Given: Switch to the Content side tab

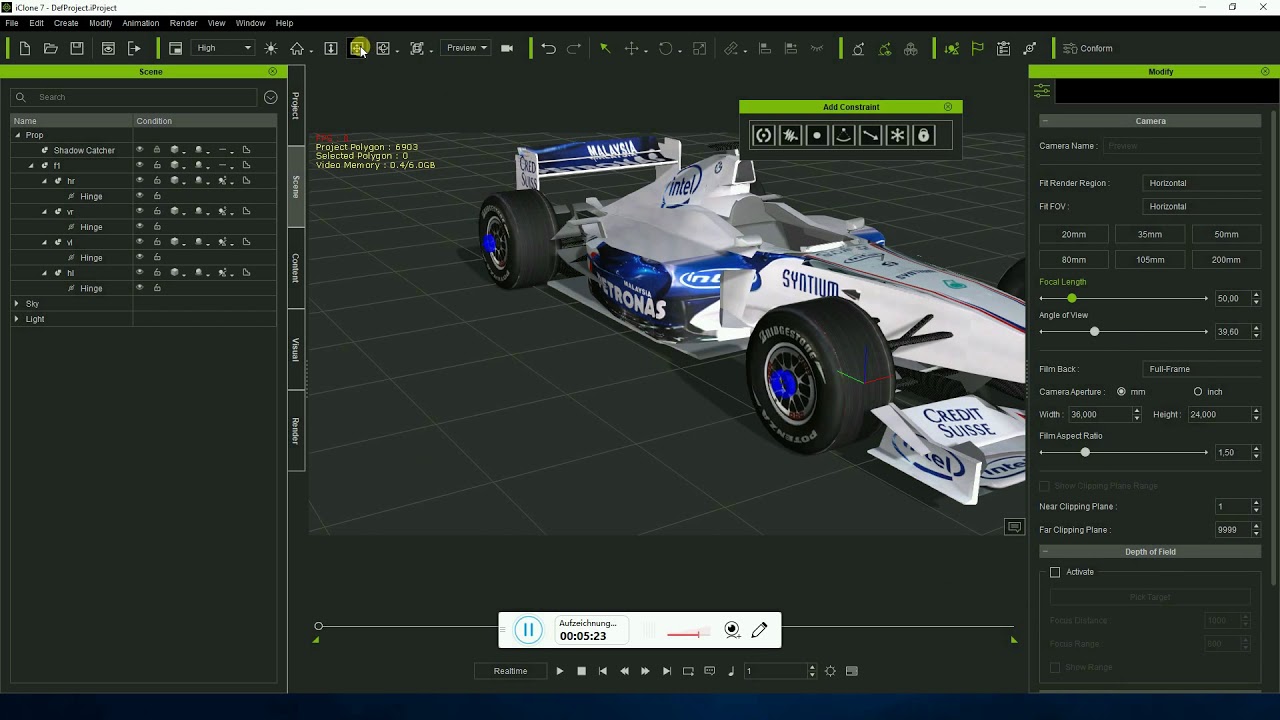Looking at the screenshot, I should click(296, 268).
